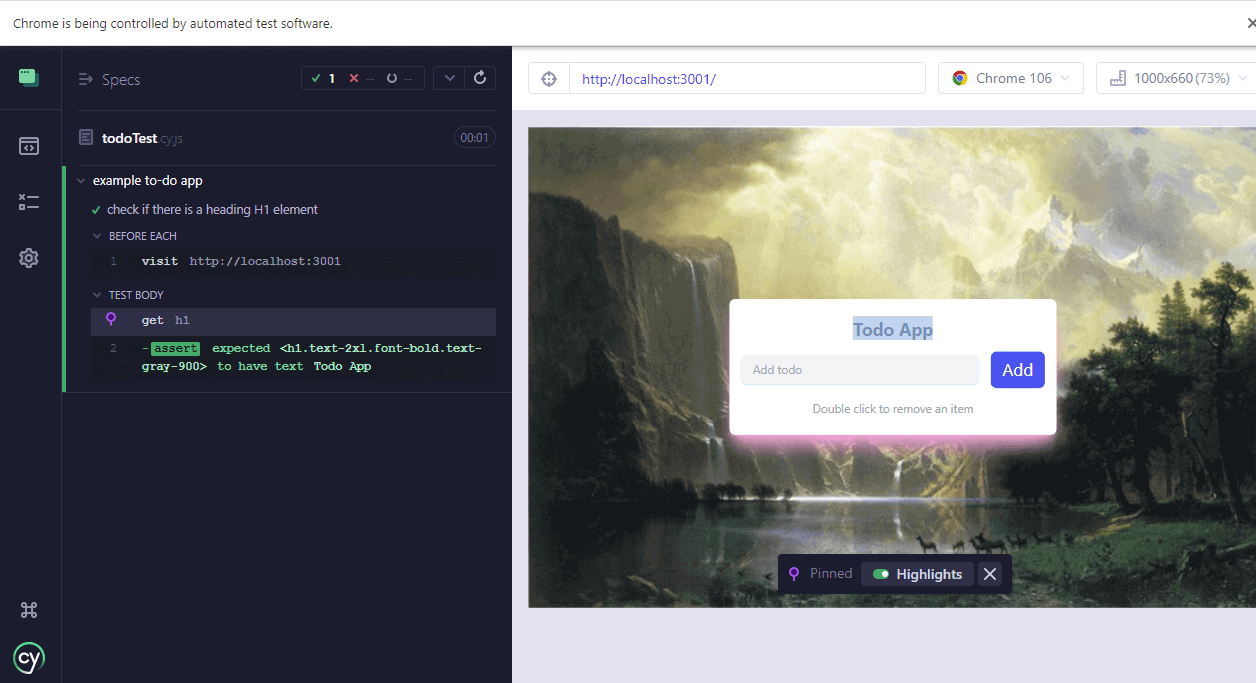Screen dimensions: 1256x683
Task: Collapse the TEST BODY section
Action: tap(98, 295)
